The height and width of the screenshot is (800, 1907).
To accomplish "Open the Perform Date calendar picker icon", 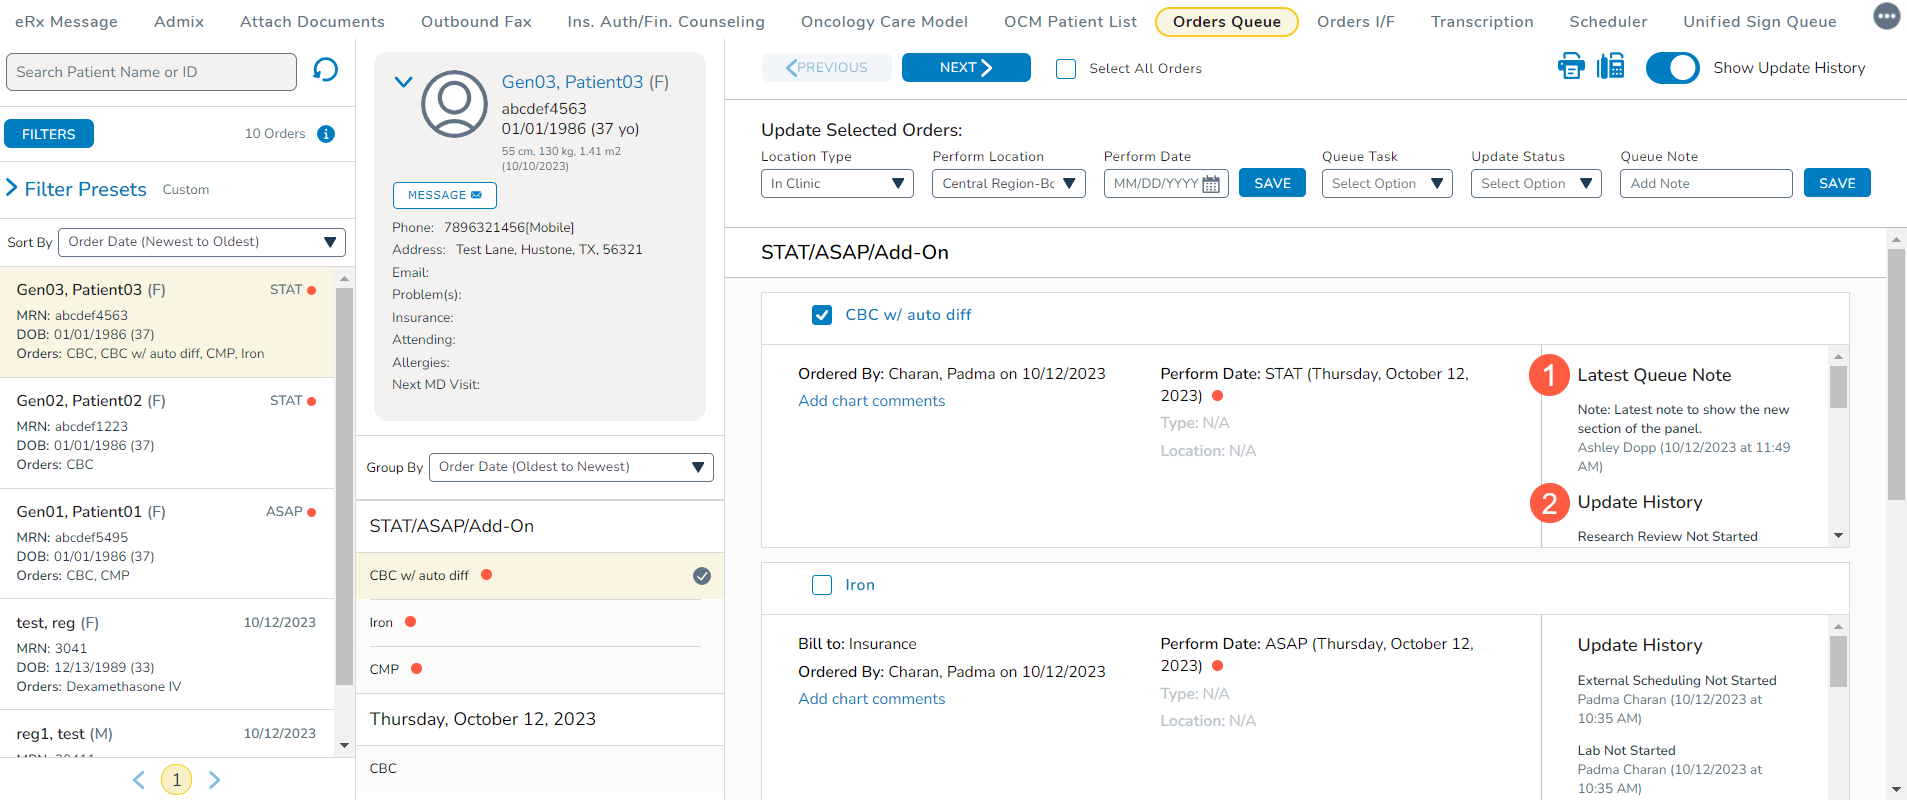I will [1211, 184].
